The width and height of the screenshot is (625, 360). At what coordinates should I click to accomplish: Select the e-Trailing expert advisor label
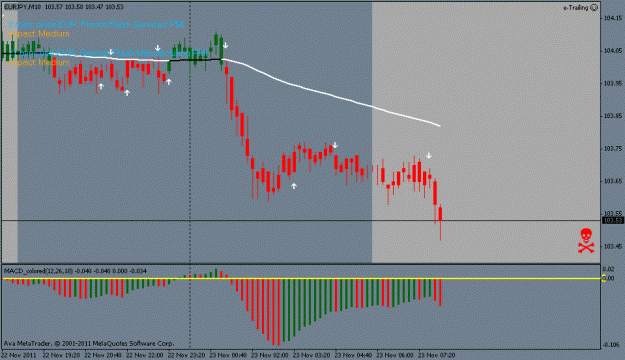click(x=576, y=8)
